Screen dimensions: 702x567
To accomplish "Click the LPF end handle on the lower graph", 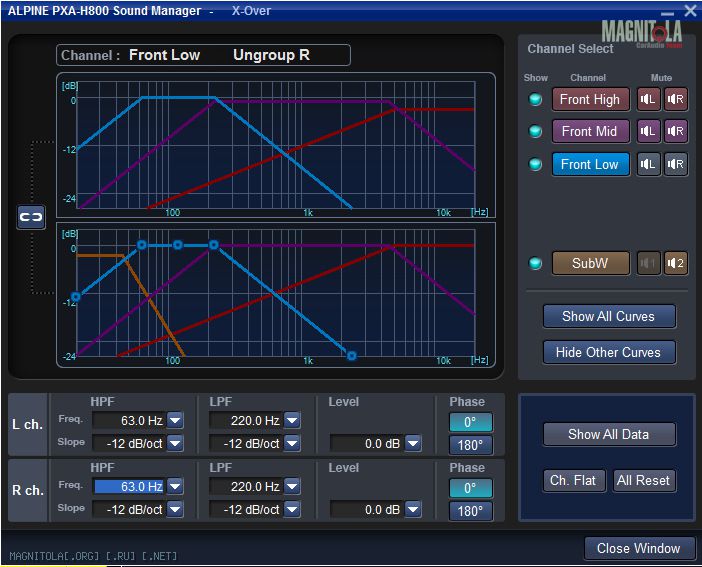I will (351, 355).
